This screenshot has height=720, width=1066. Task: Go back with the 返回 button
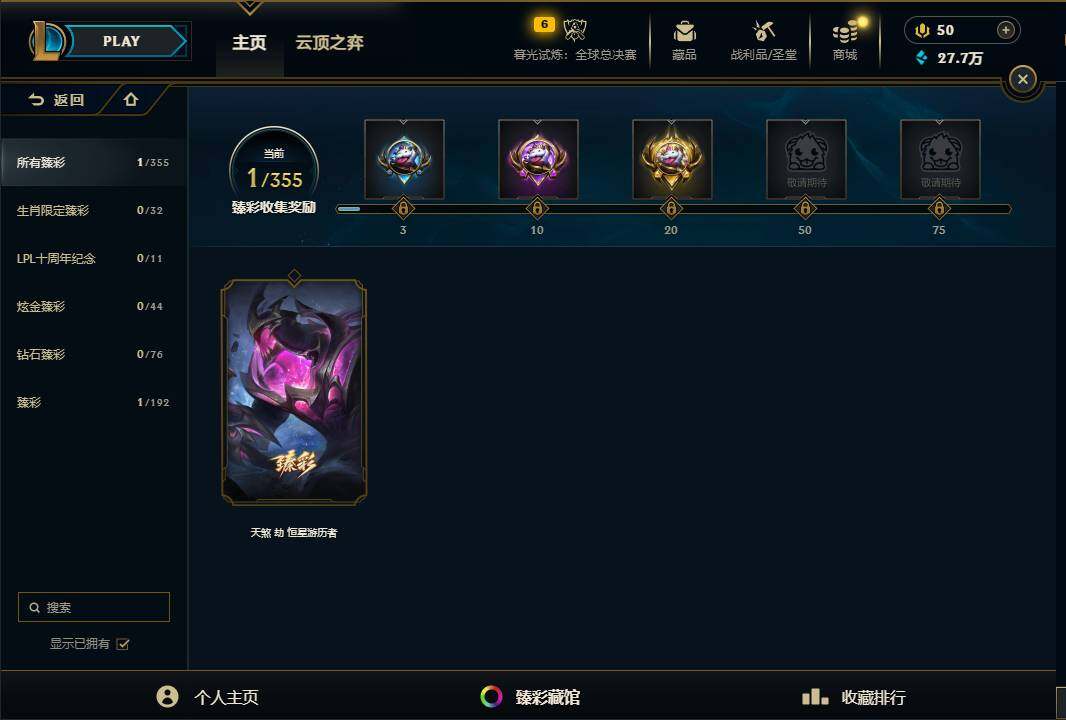[56, 100]
